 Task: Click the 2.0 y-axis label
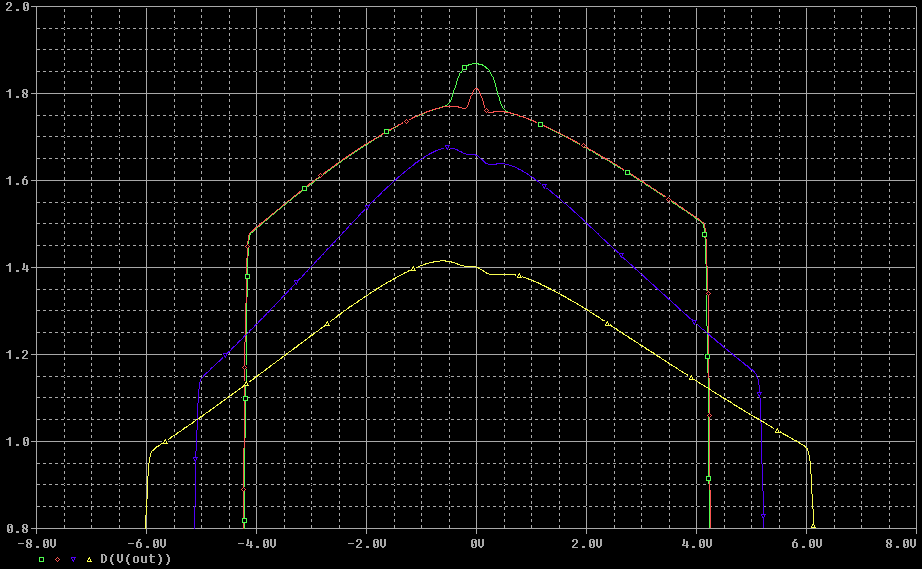click(18, 7)
